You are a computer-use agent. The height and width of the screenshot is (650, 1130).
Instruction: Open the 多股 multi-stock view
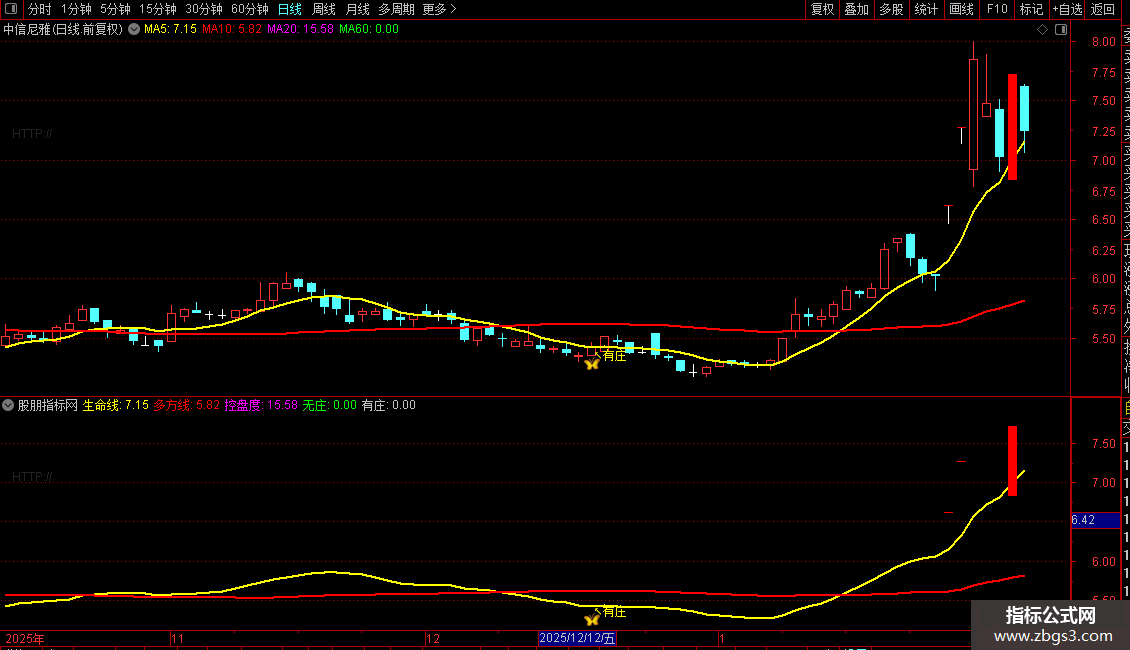891,9
